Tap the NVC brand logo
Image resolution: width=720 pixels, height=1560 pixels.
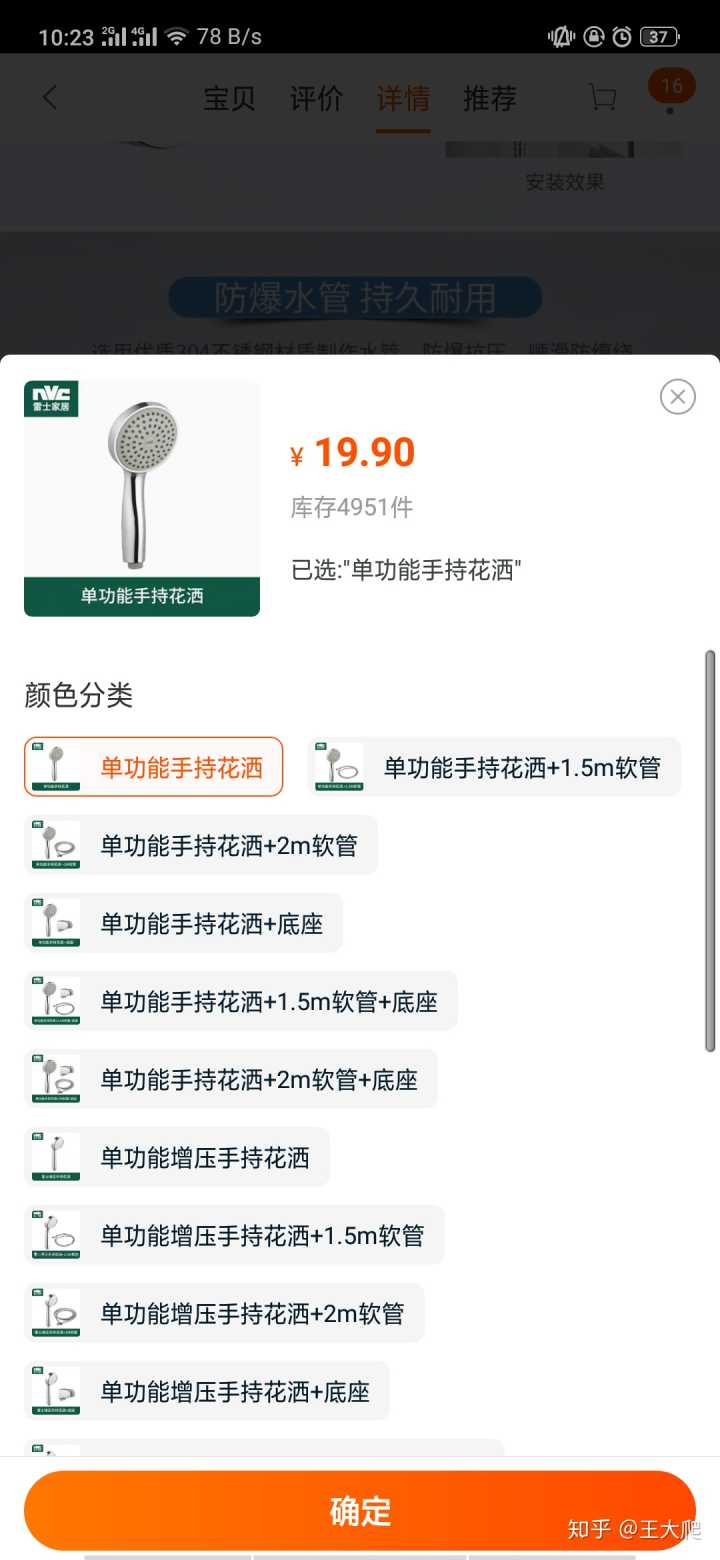[x=51, y=399]
